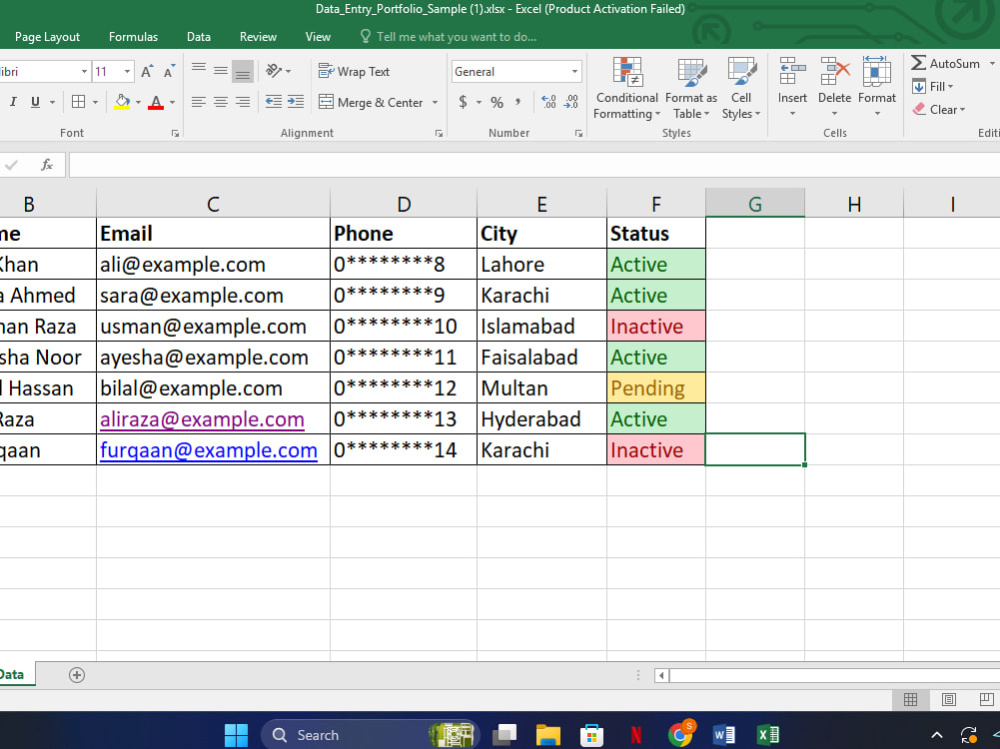Image resolution: width=1000 pixels, height=749 pixels.
Task: Apply borders using the borders icon
Action: (x=78, y=102)
